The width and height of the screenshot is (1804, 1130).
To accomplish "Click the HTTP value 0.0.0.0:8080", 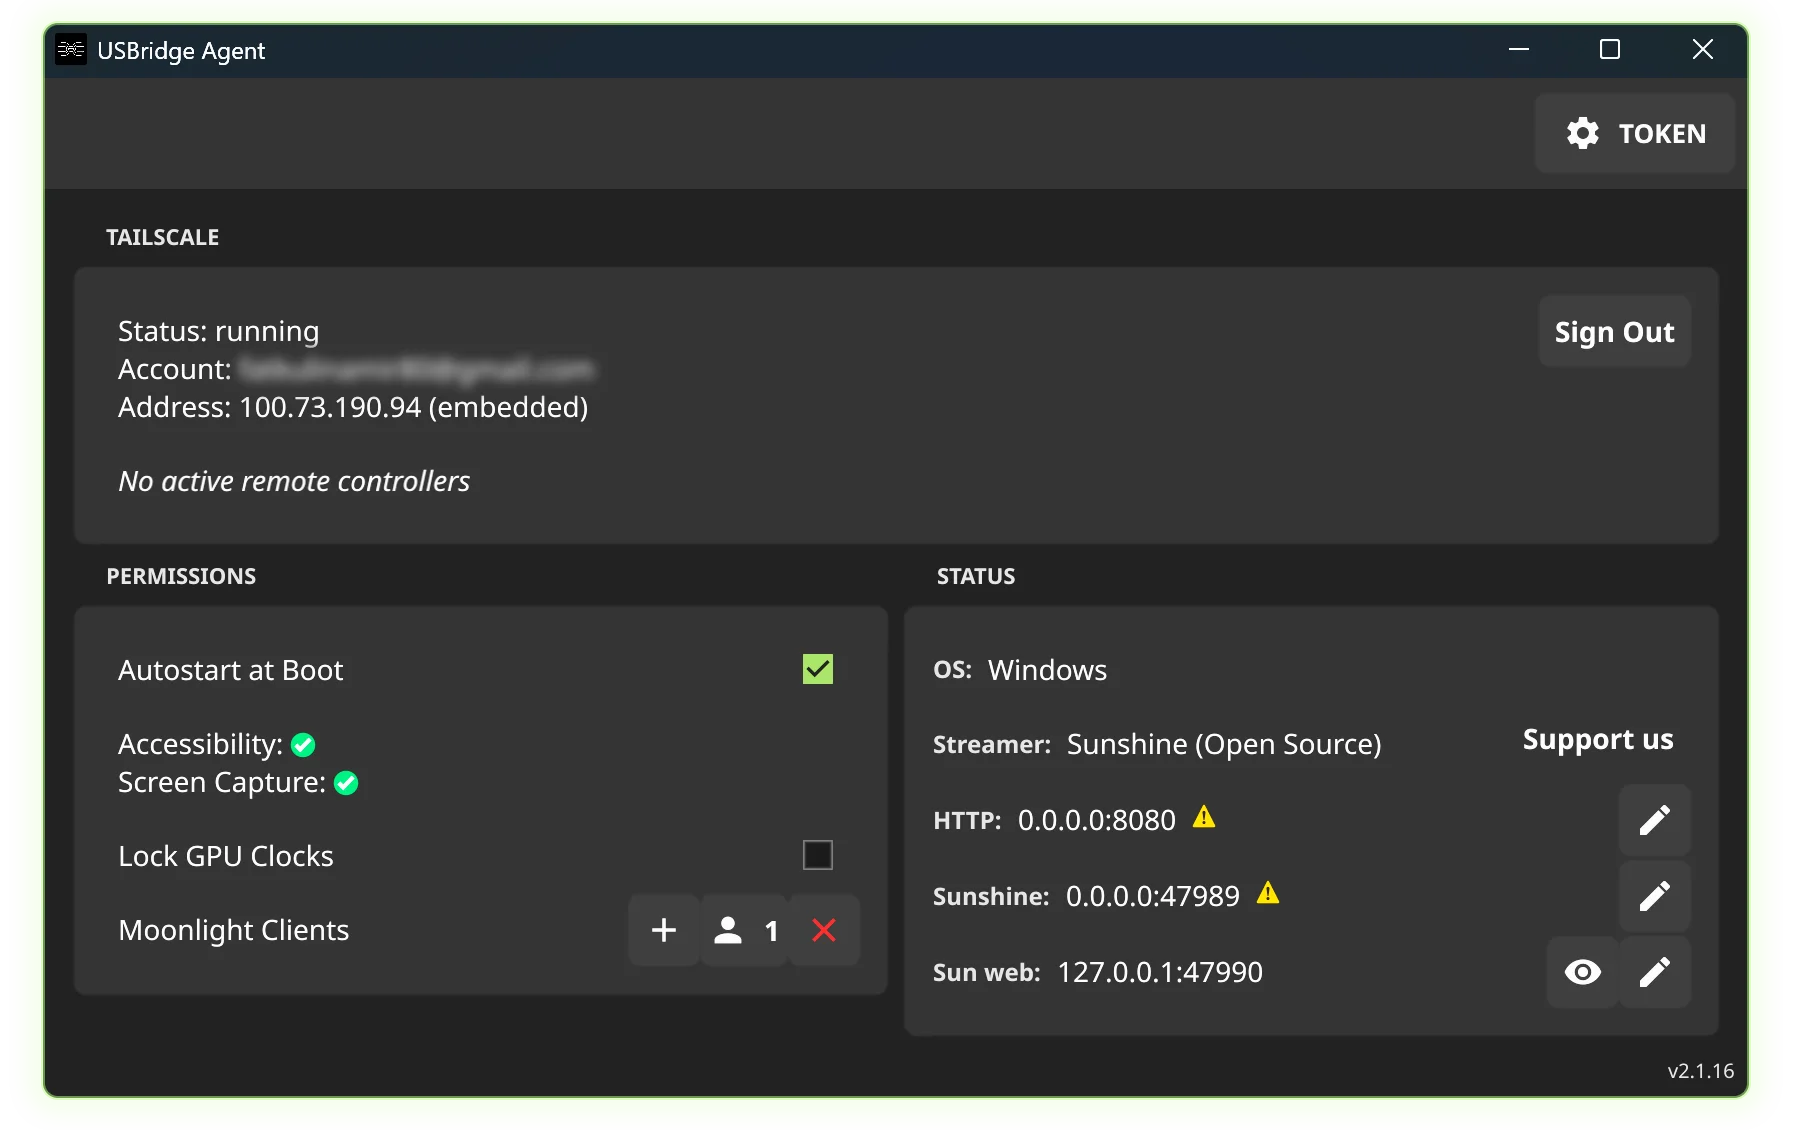I will tap(1097, 821).
